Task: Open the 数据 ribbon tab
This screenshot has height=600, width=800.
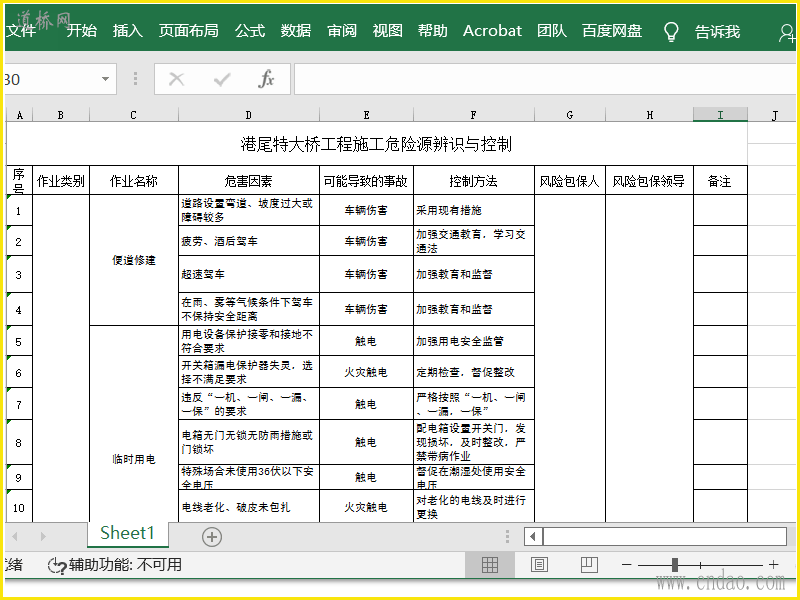Action: coord(296,31)
